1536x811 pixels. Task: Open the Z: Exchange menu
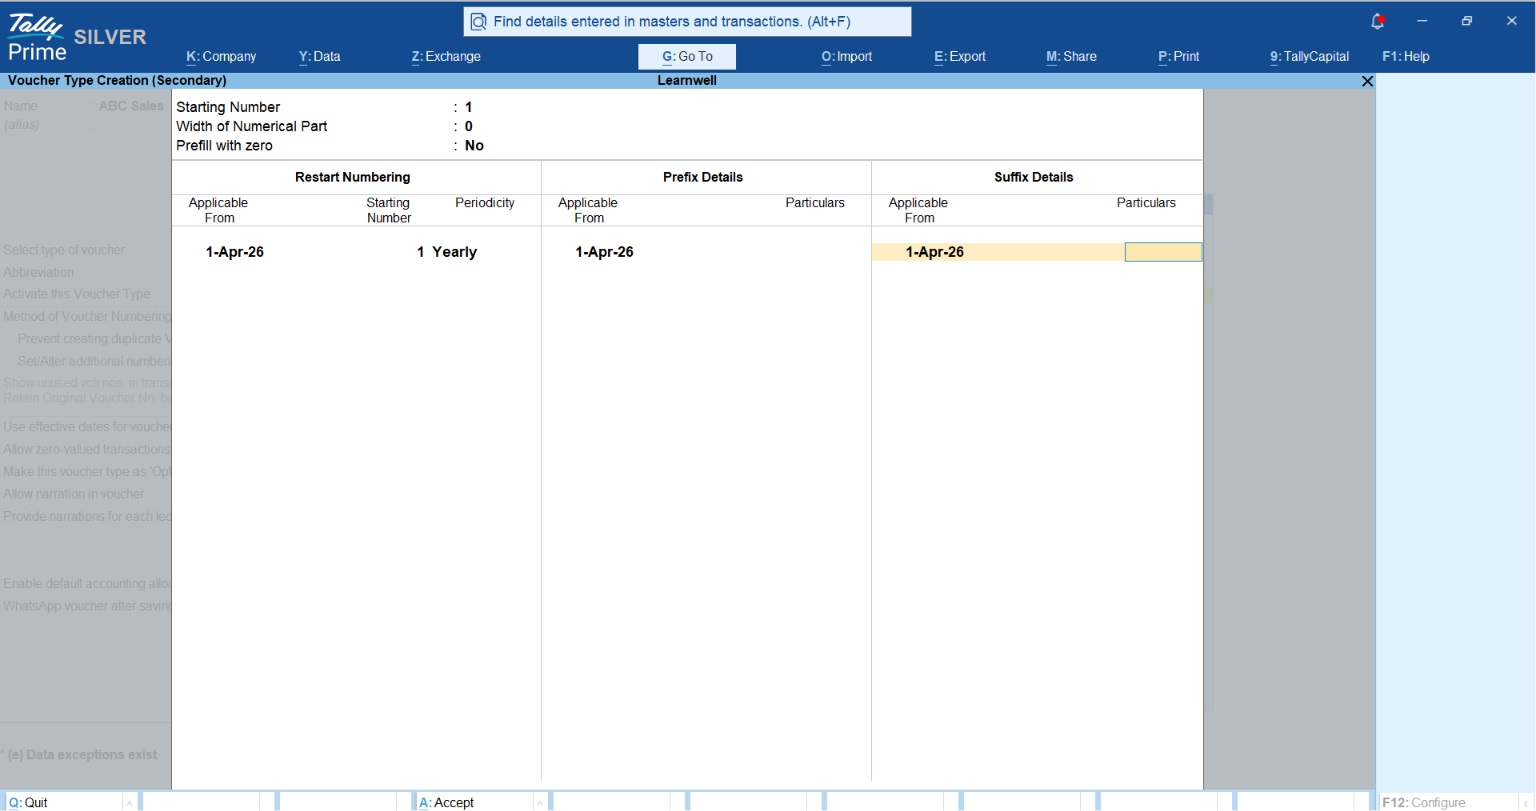(446, 56)
